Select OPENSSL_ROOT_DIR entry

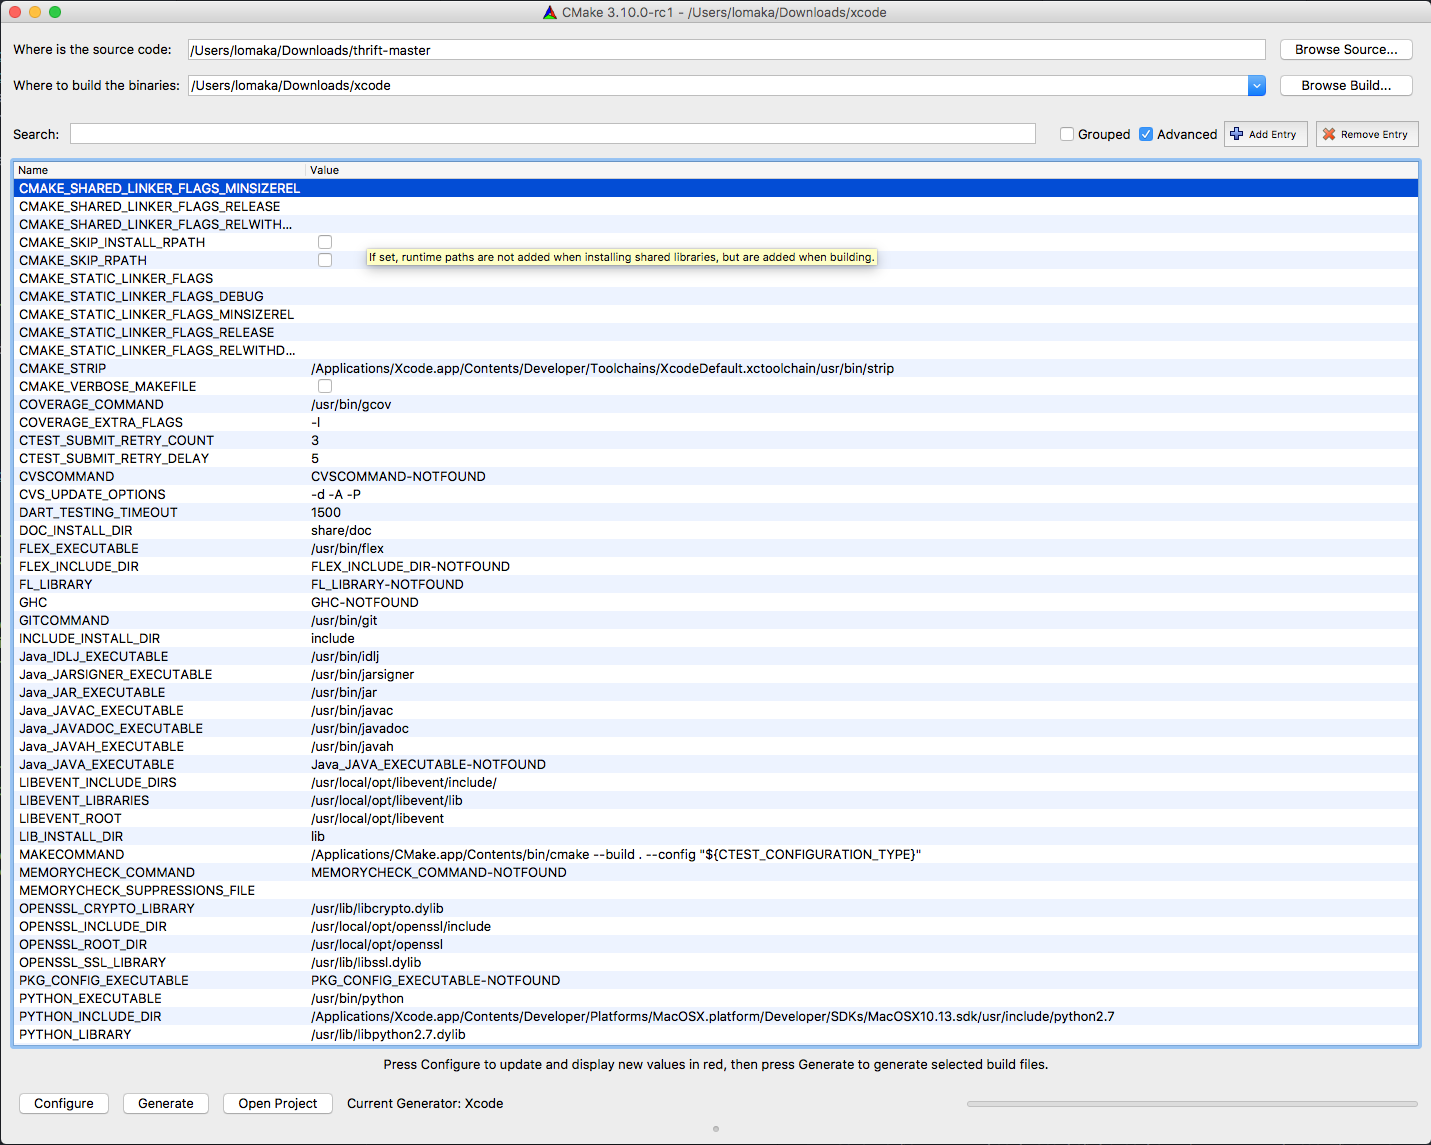click(x=716, y=944)
